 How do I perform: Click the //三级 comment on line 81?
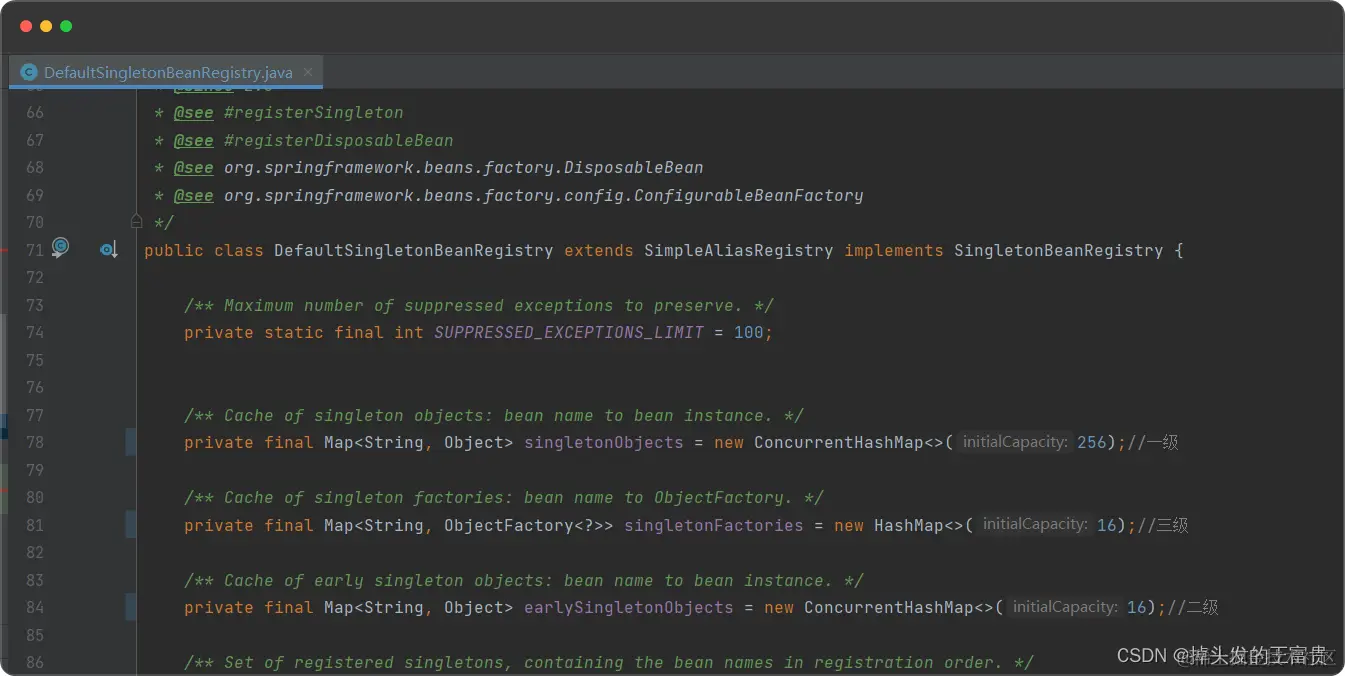[x=1163, y=525]
